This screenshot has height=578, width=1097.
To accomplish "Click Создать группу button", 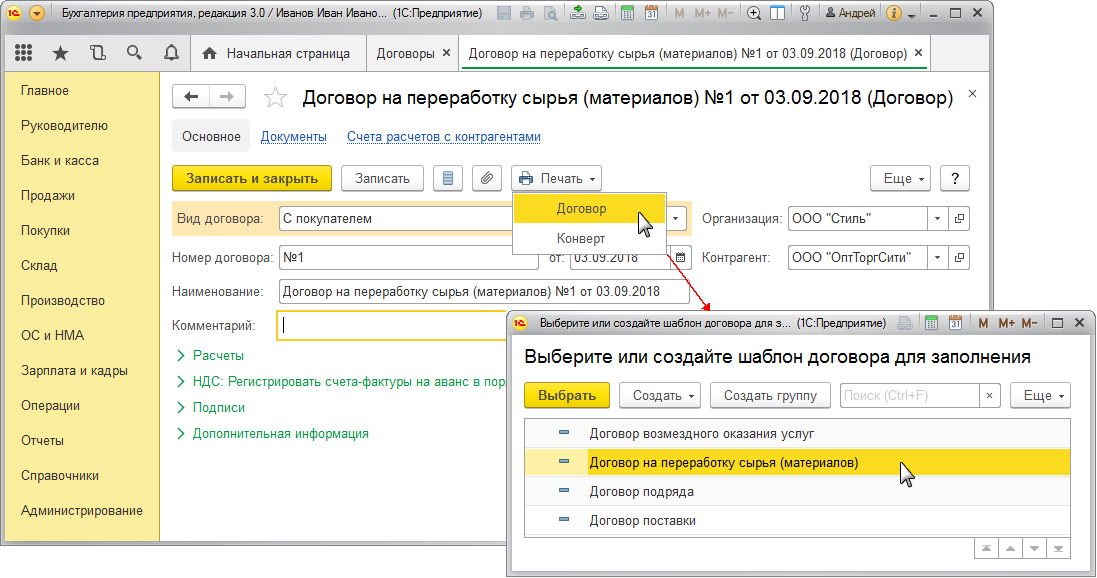I will [770, 395].
